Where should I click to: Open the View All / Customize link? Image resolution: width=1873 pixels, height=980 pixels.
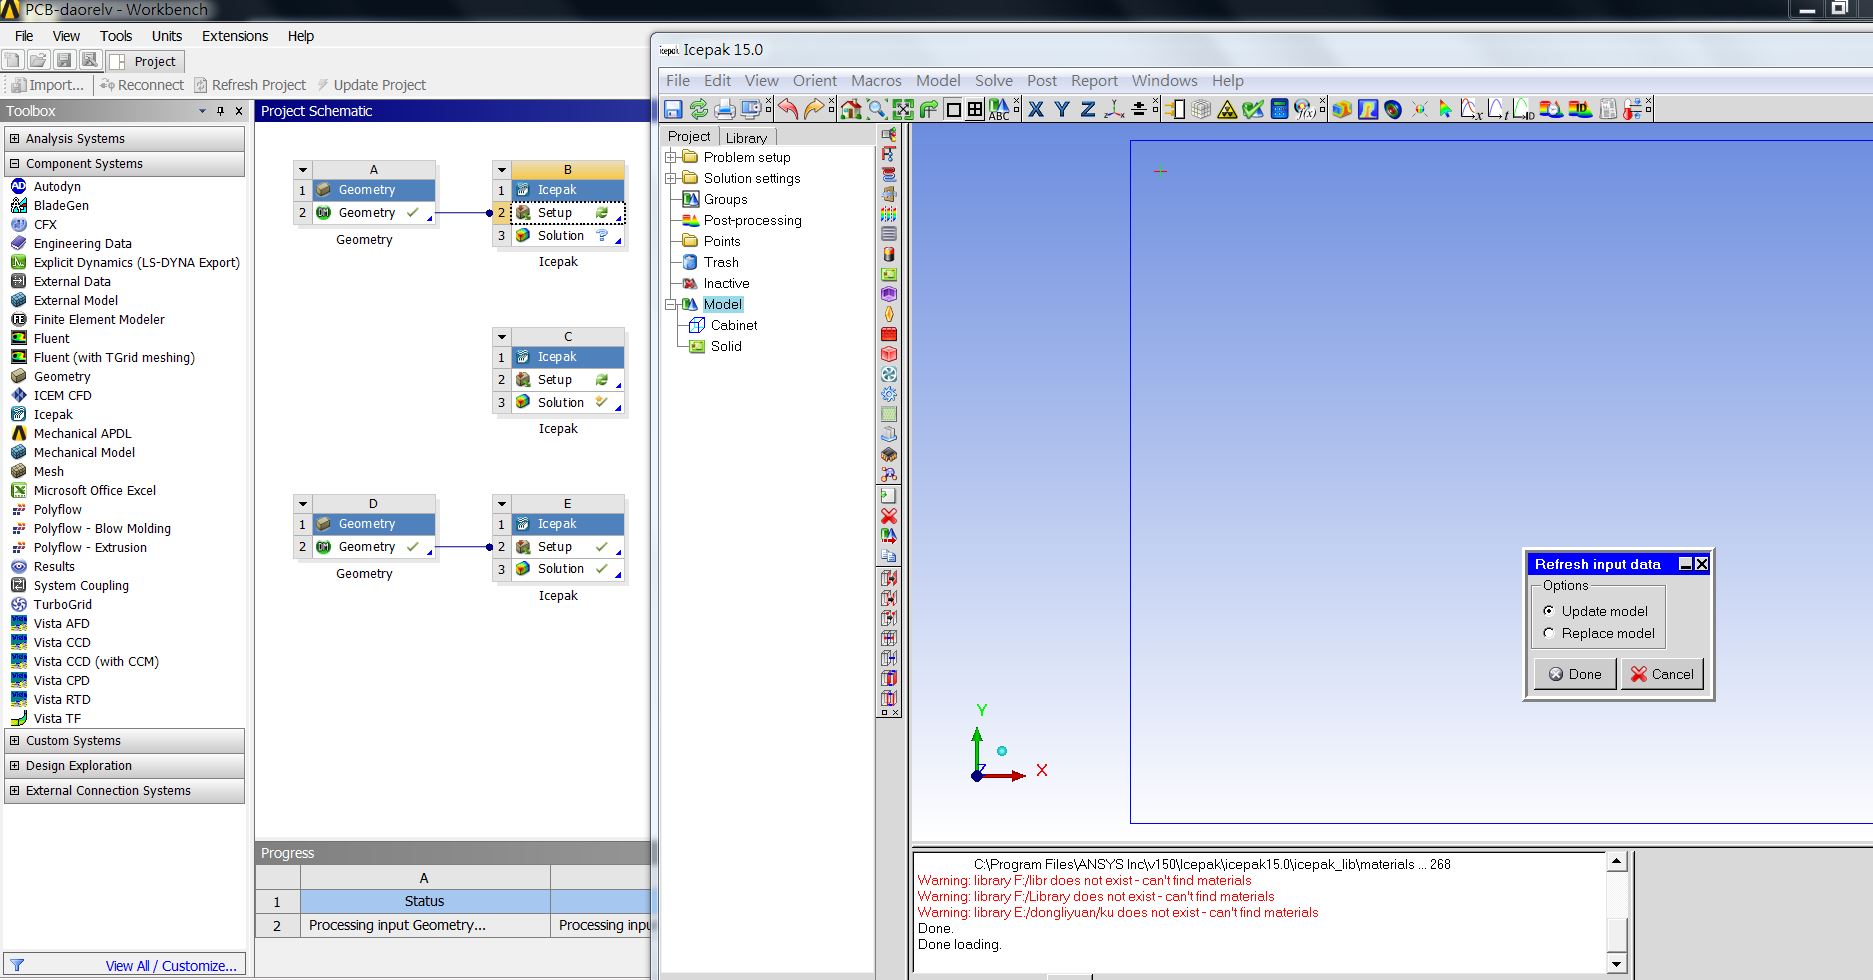171,966
